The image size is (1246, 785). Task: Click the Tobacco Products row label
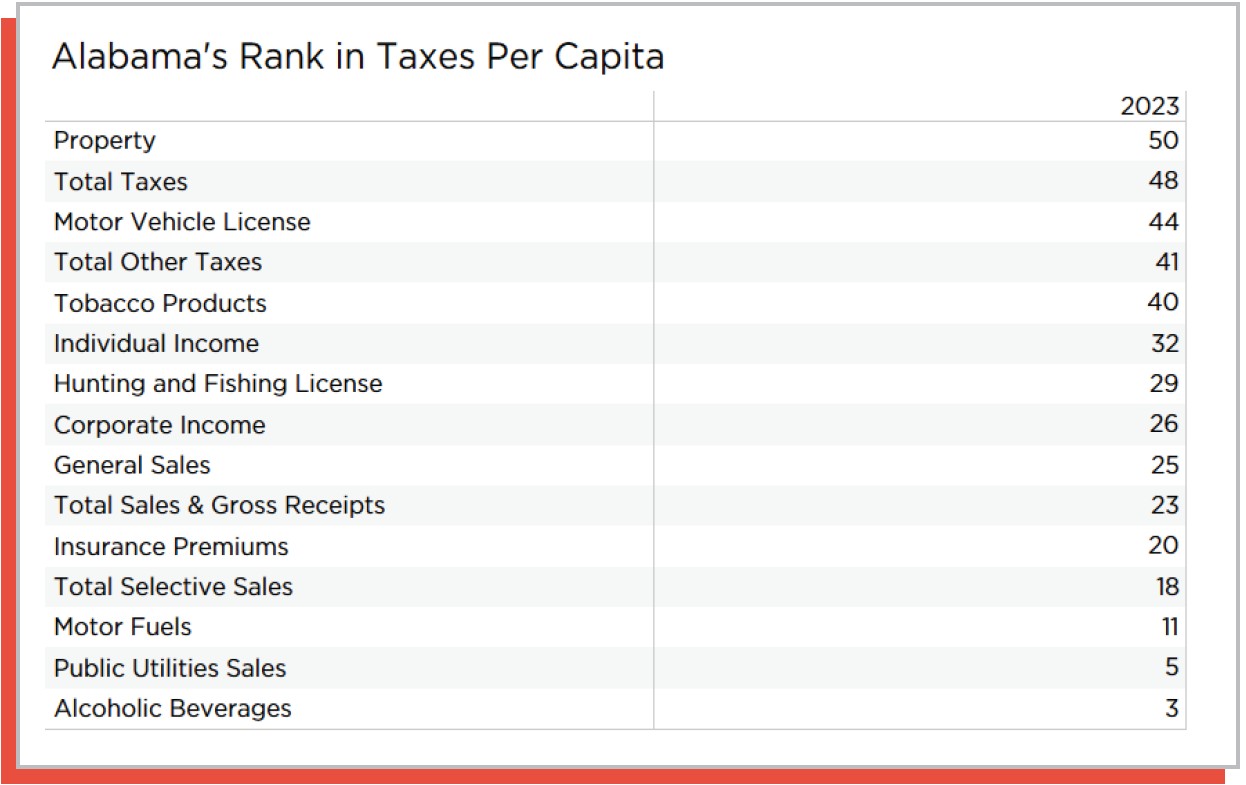[x=160, y=303]
